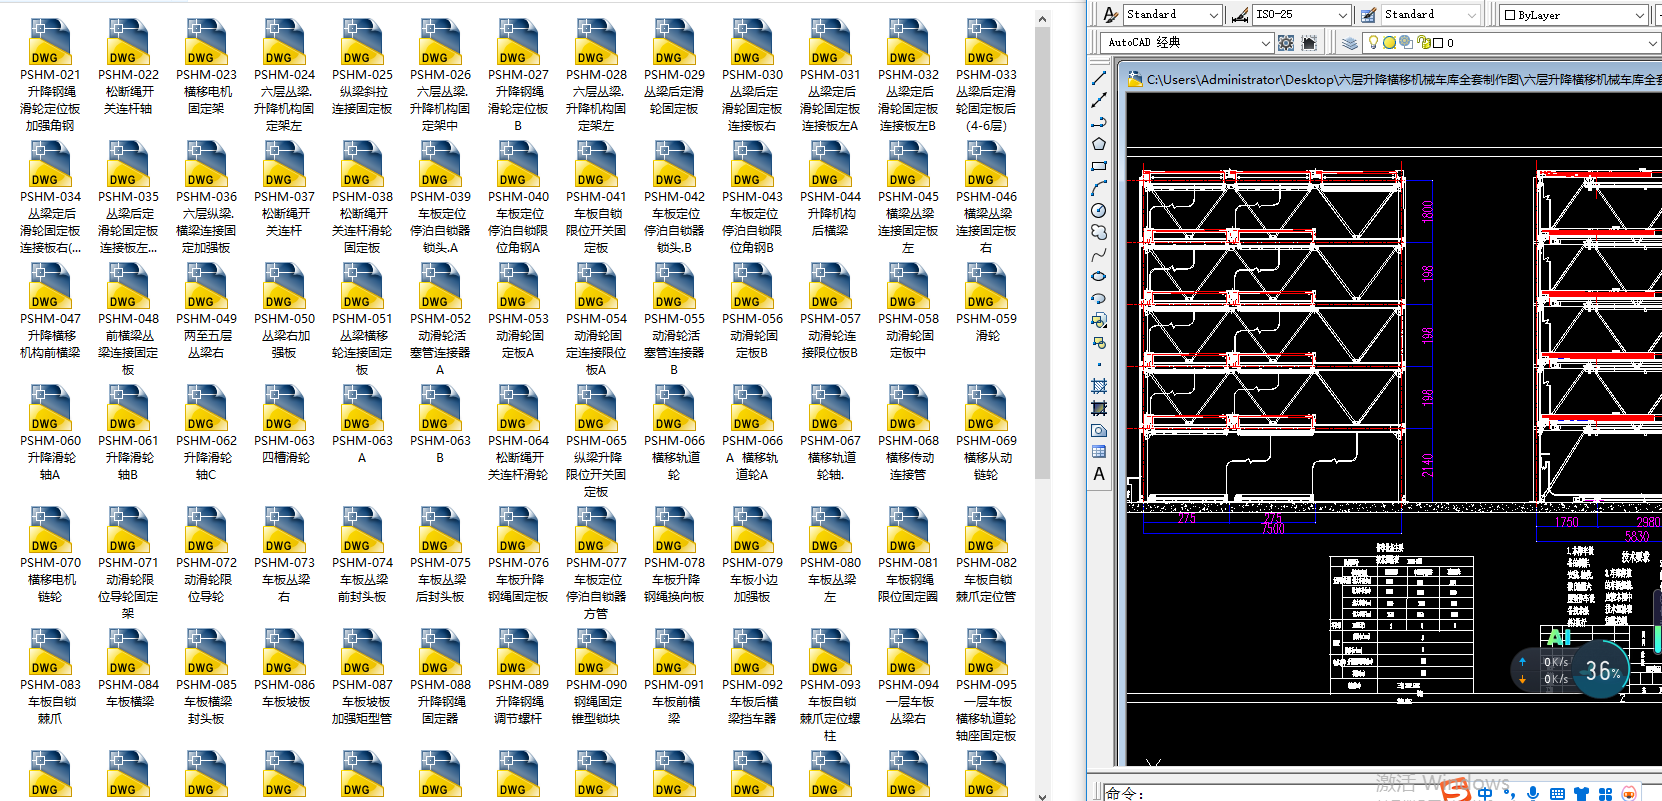Viewport: 1662px width, 801px height.
Task: Select file PSHM-033 in the folder
Action: coord(986,76)
